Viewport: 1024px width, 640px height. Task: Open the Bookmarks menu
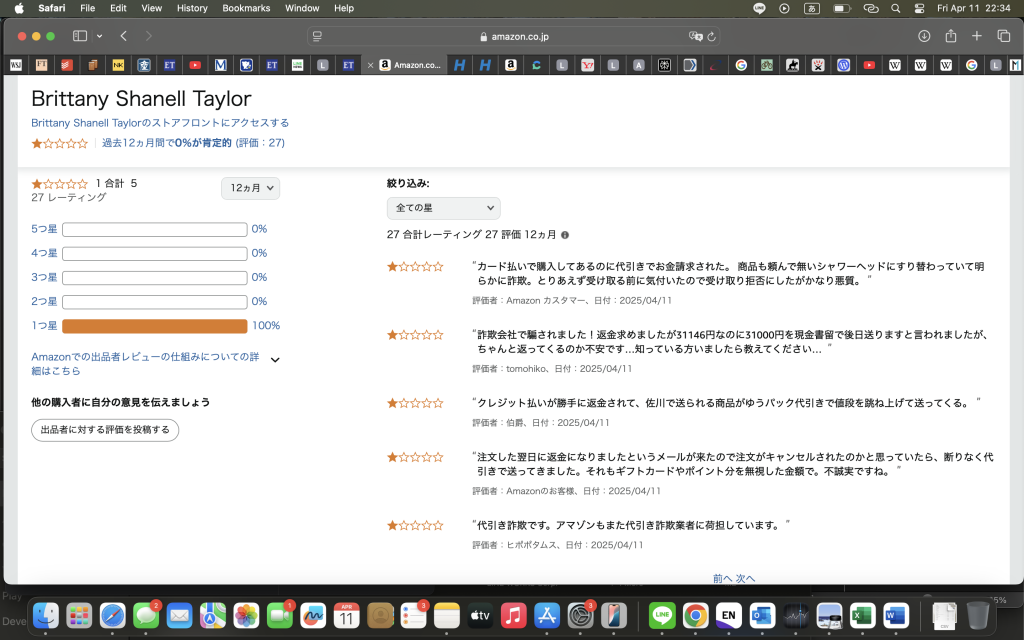coord(246,8)
